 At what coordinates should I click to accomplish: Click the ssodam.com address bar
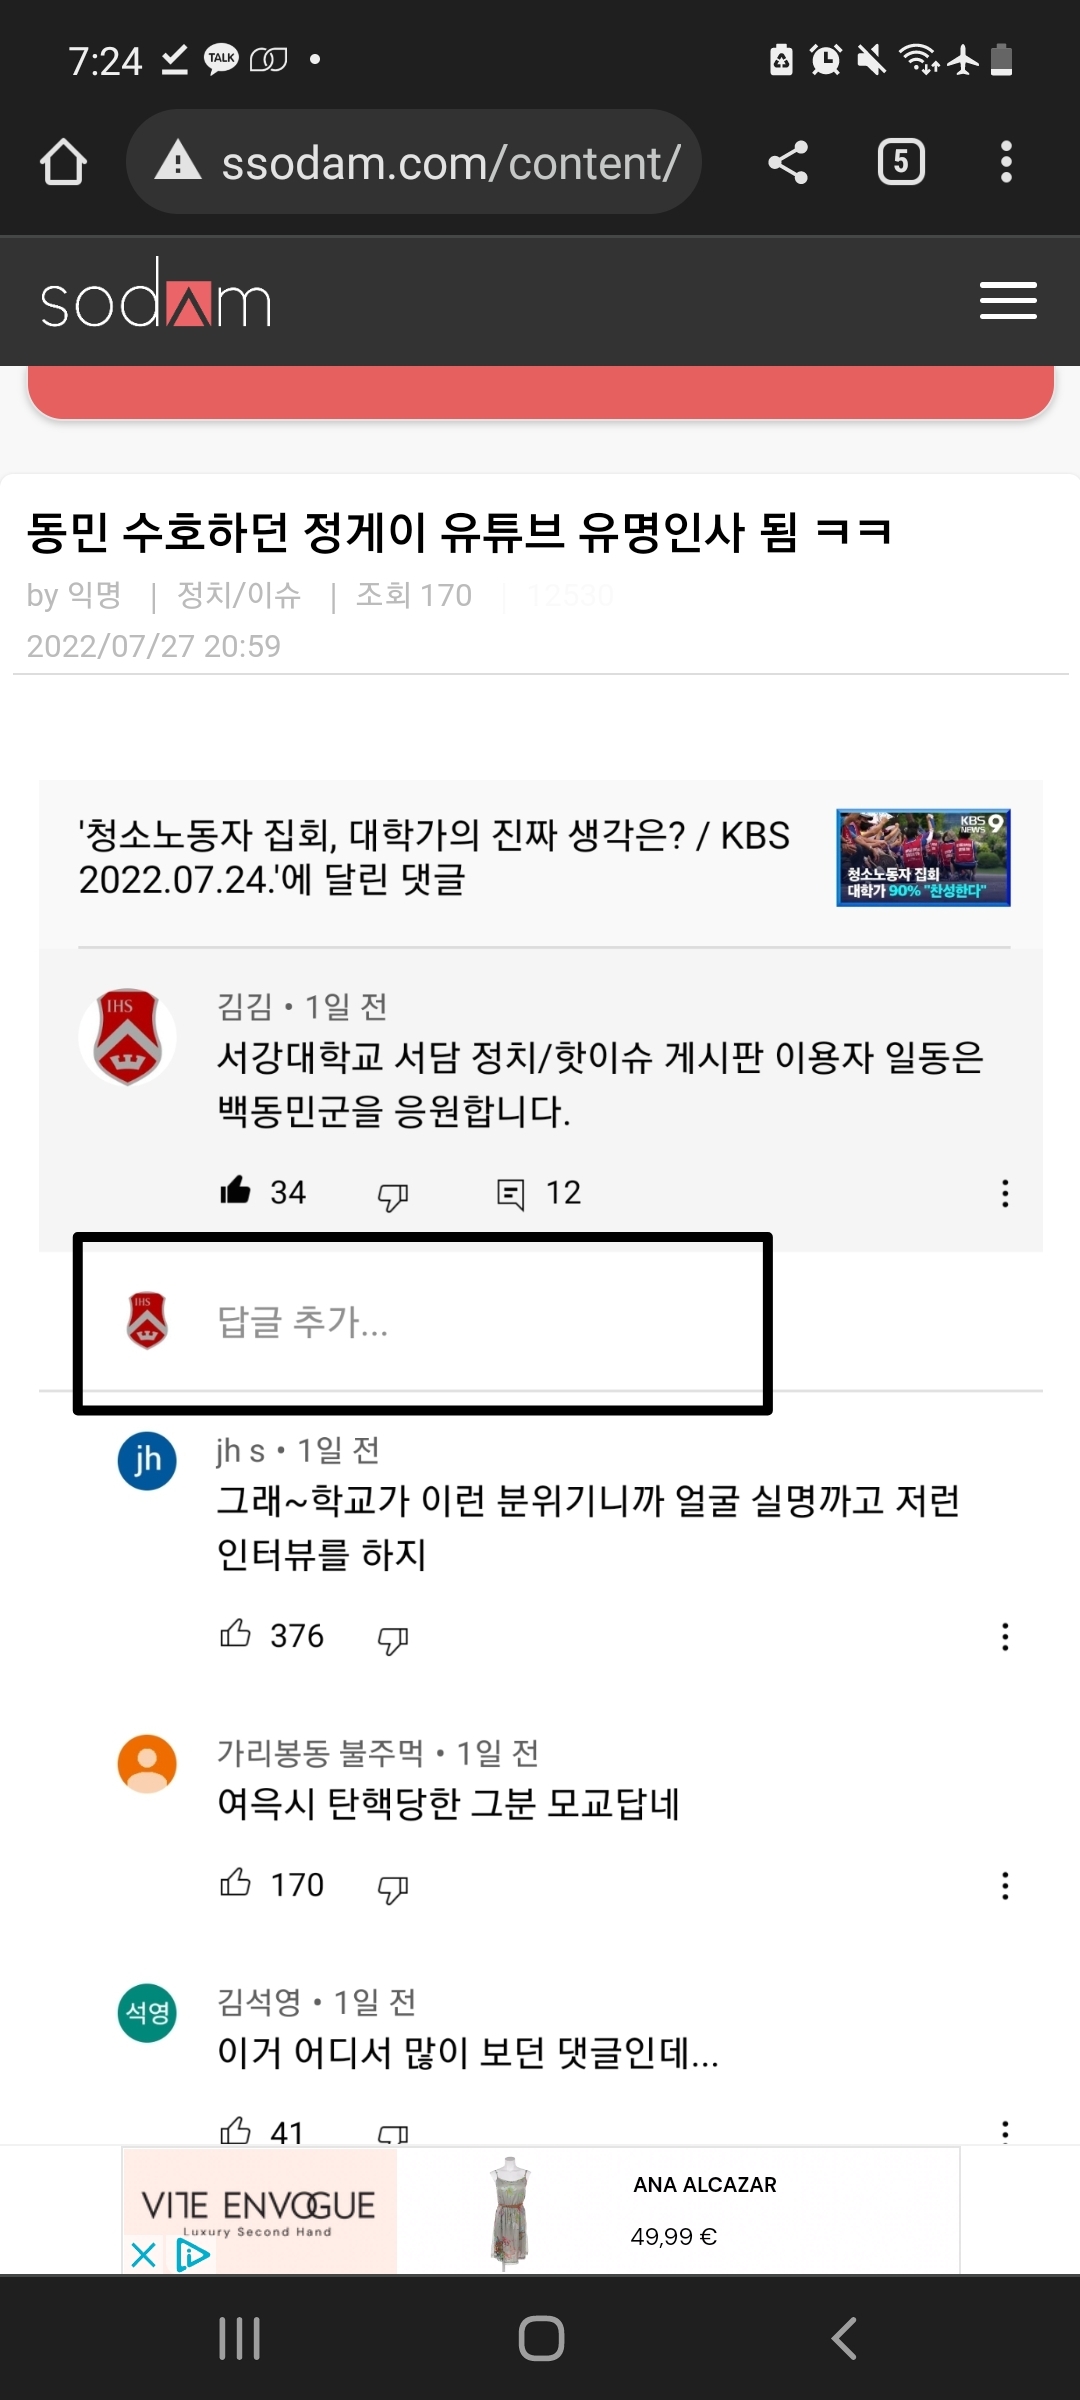coord(414,162)
